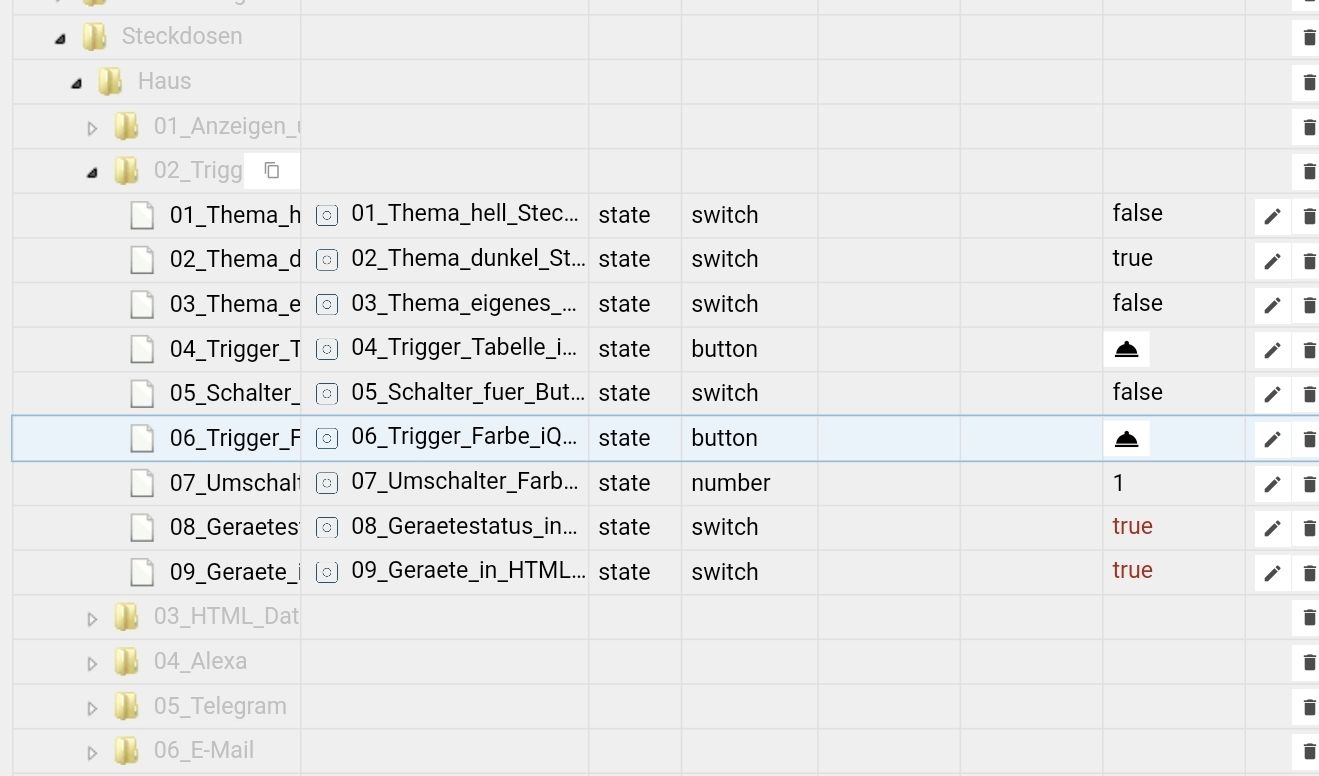Toggle the true value of 02_Thema_dunkel

pyautogui.click(x=1132, y=258)
